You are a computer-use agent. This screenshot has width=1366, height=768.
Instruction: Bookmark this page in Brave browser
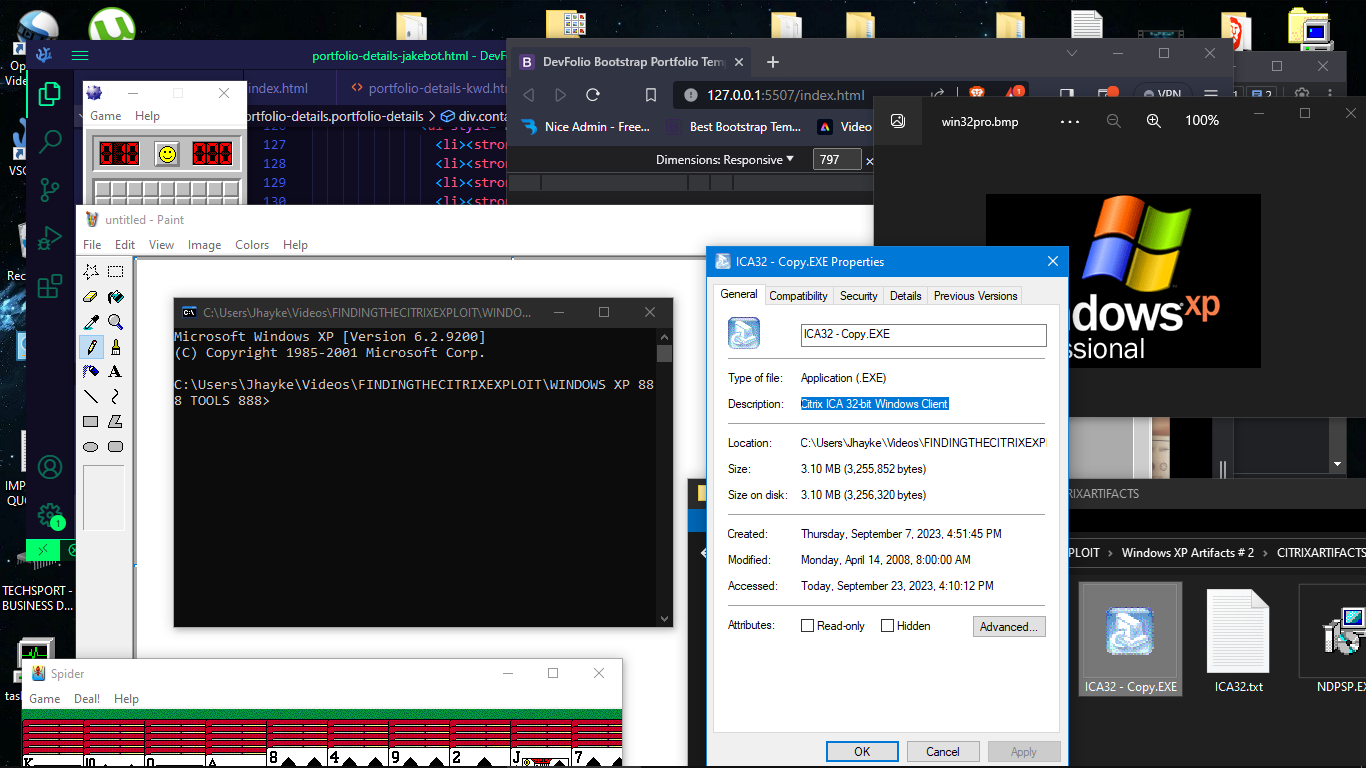[x=650, y=95]
